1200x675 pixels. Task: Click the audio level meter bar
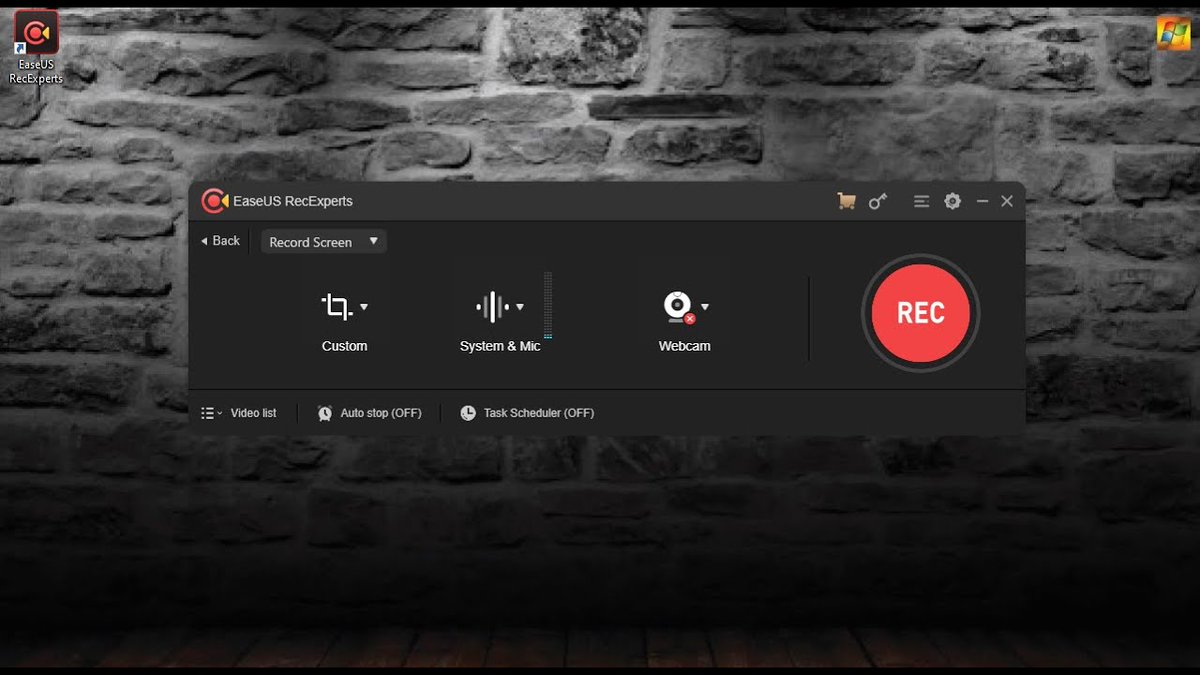click(x=548, y=305)
